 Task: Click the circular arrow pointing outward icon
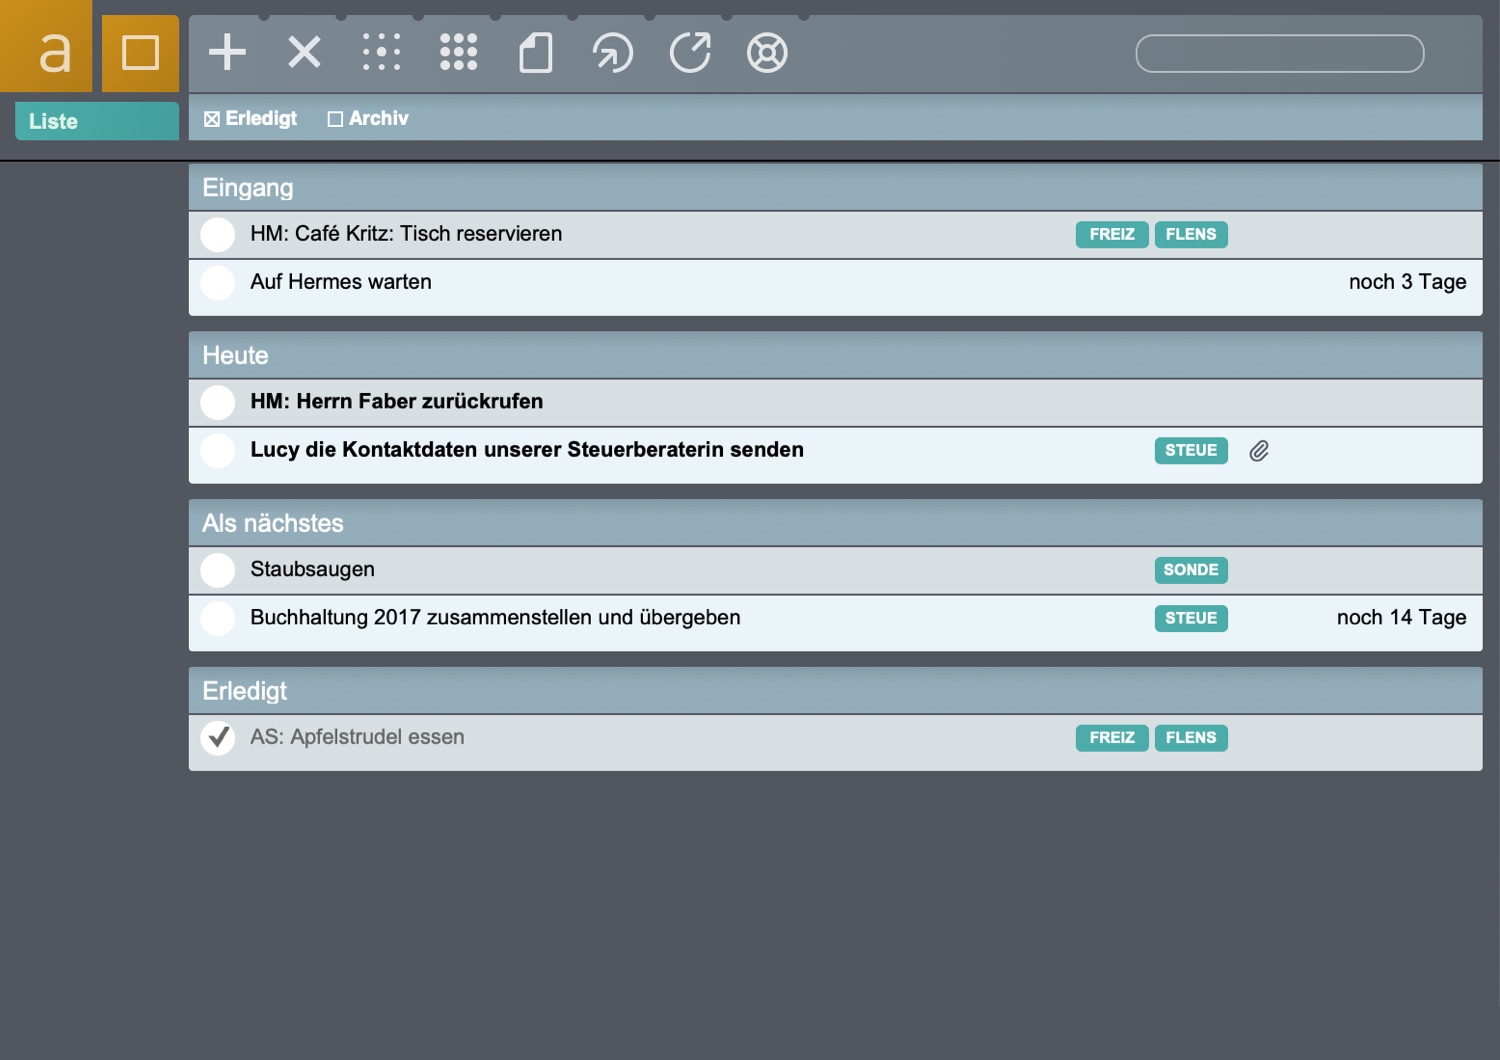690,52
